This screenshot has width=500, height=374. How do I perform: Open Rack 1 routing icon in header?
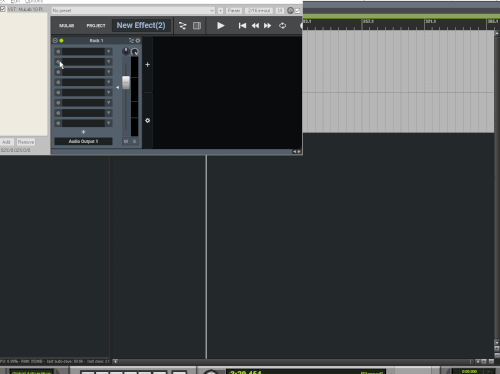(x=131, y=41)
